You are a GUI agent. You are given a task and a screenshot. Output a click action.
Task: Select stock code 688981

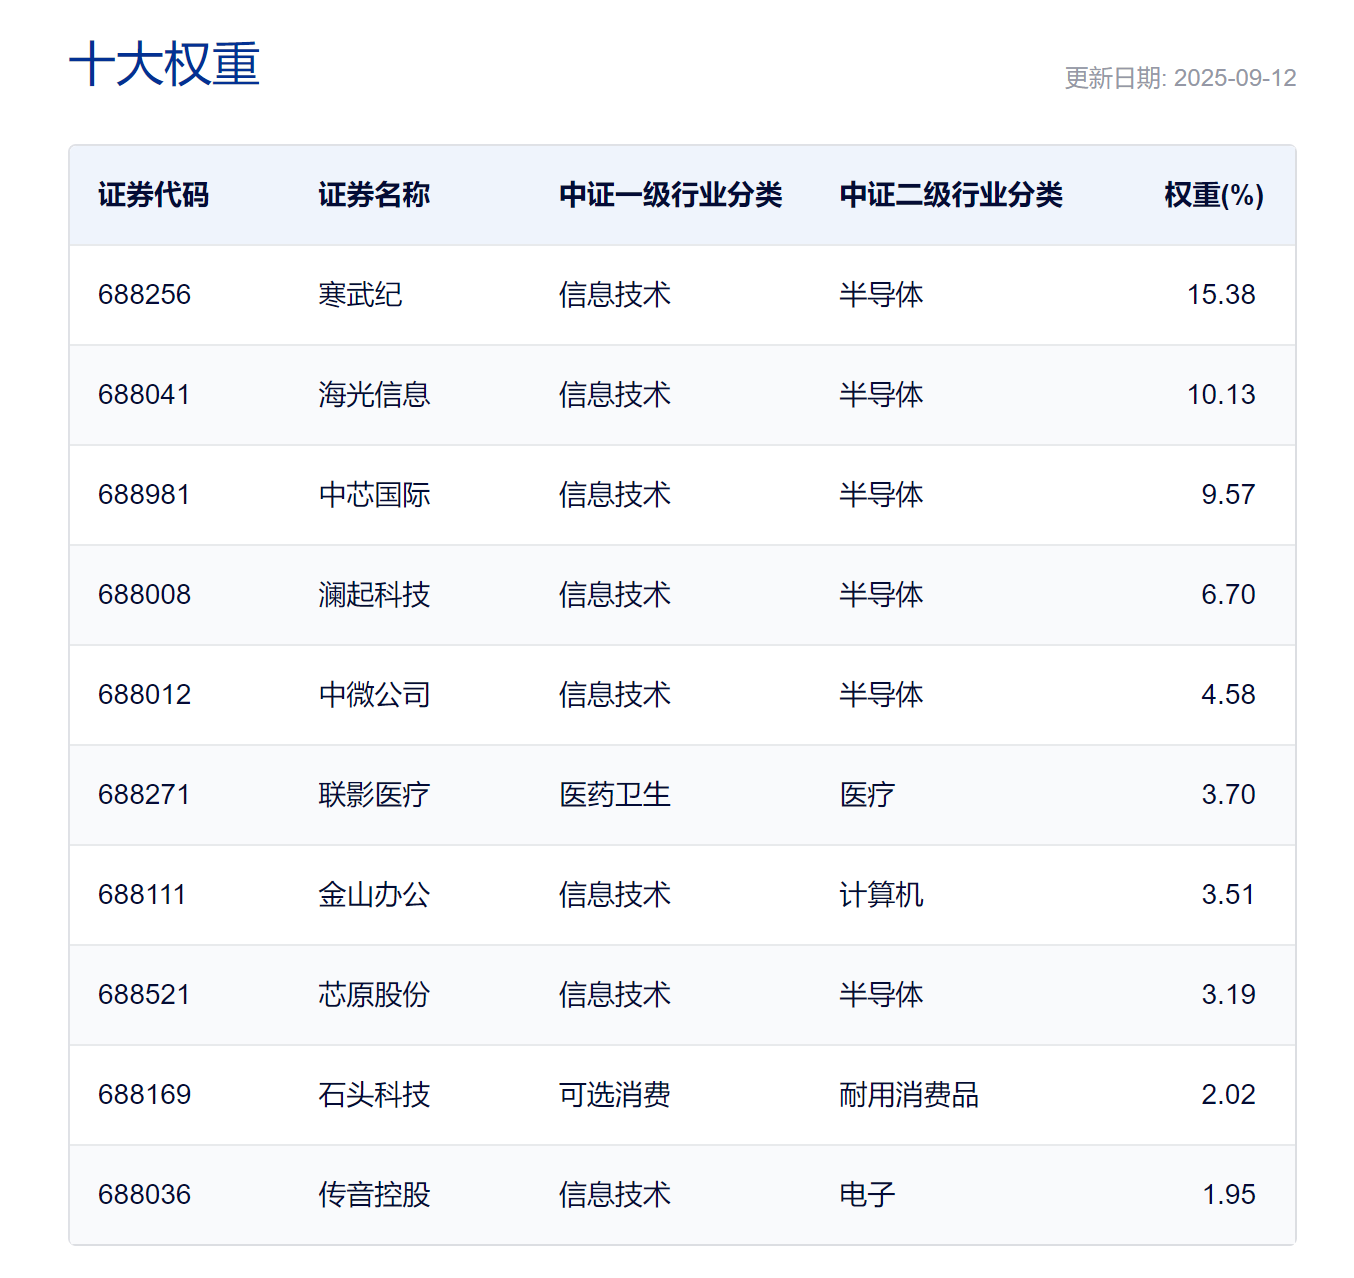[144, 495]
